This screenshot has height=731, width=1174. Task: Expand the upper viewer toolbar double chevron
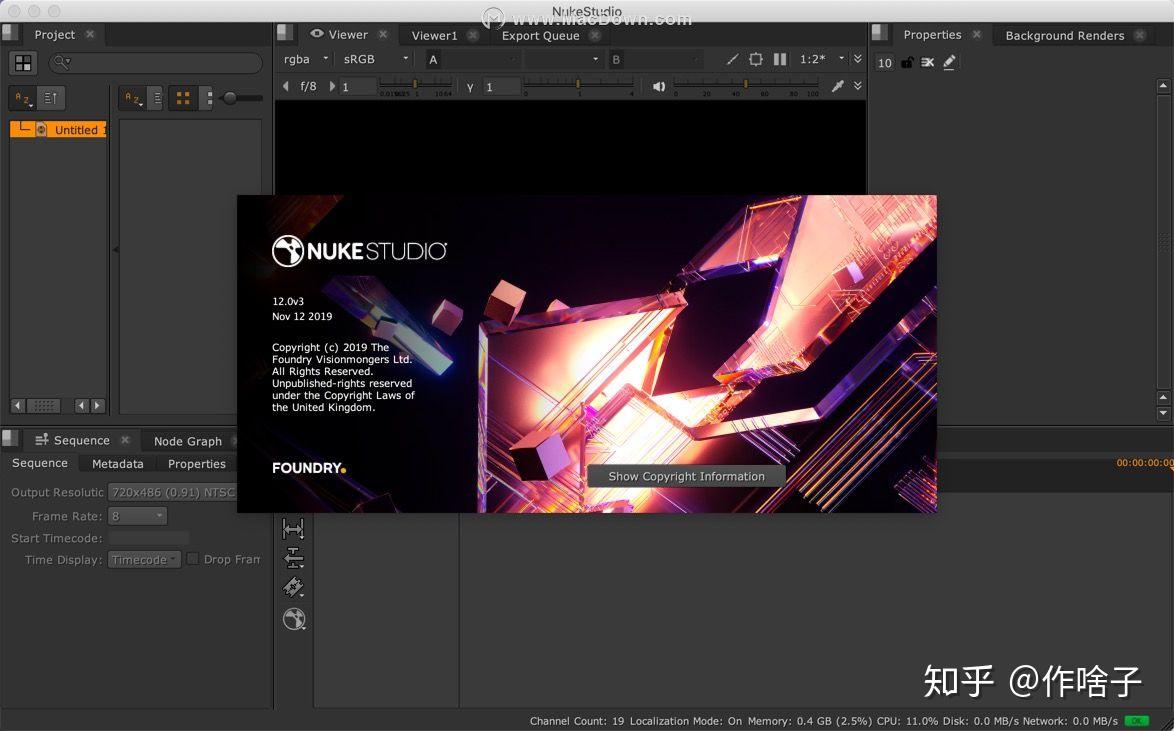858,59
